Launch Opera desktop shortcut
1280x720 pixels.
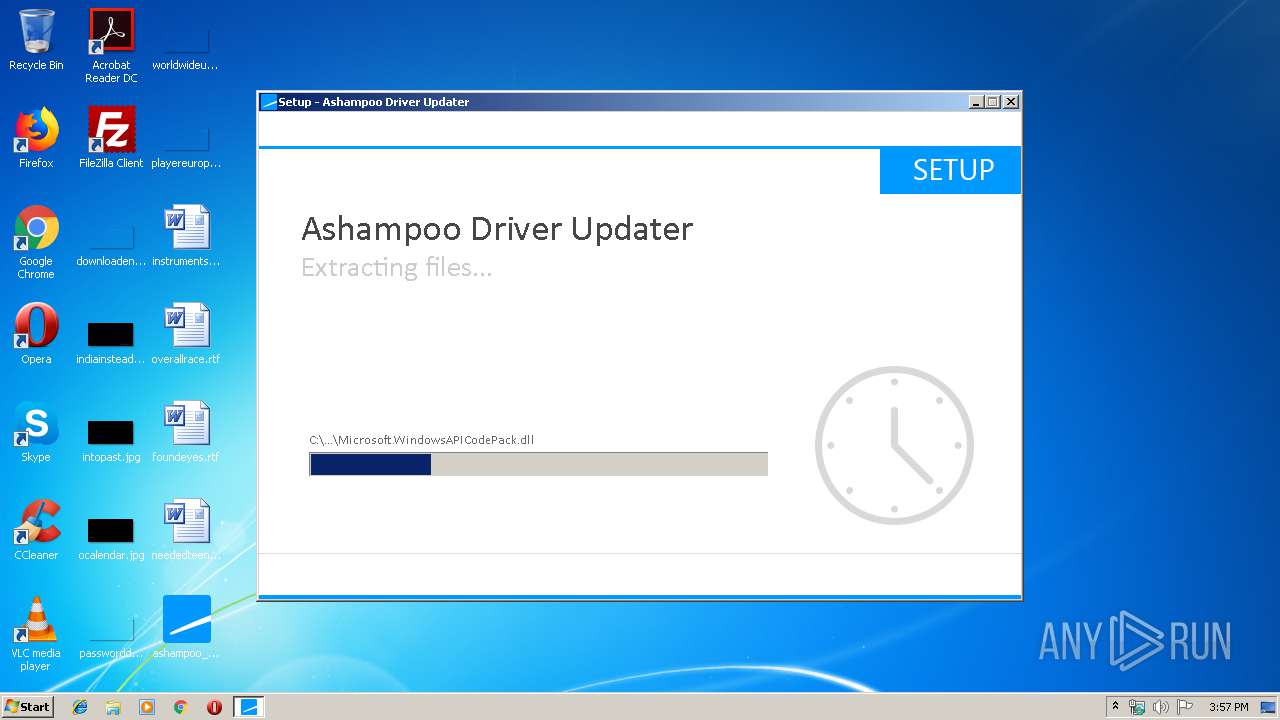pyautogui.click(x=36, y=334)
